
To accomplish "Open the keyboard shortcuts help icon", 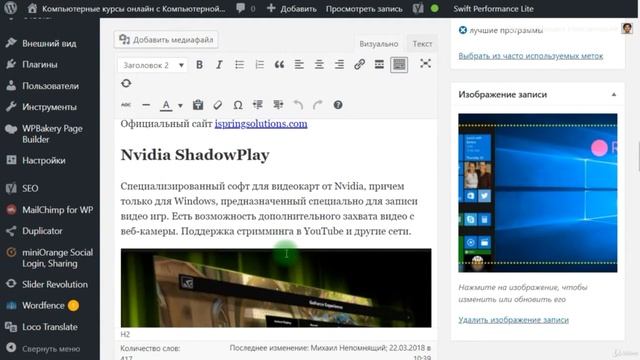I will click(338, 105).
